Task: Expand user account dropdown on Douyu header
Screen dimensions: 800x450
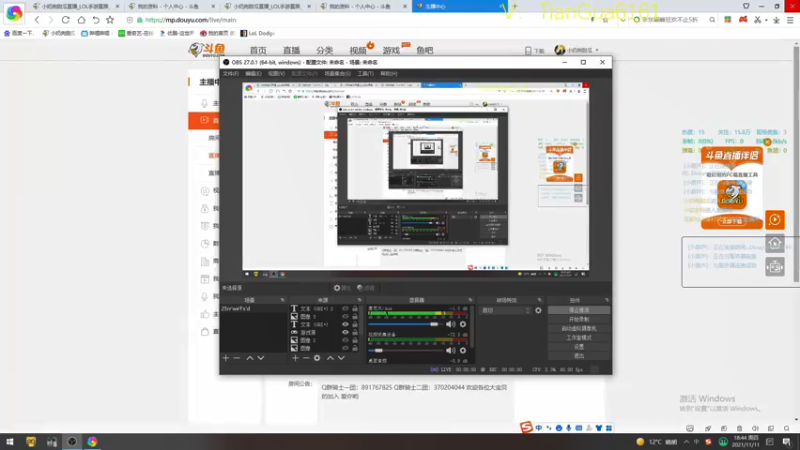Action: (x=597, y=50)
